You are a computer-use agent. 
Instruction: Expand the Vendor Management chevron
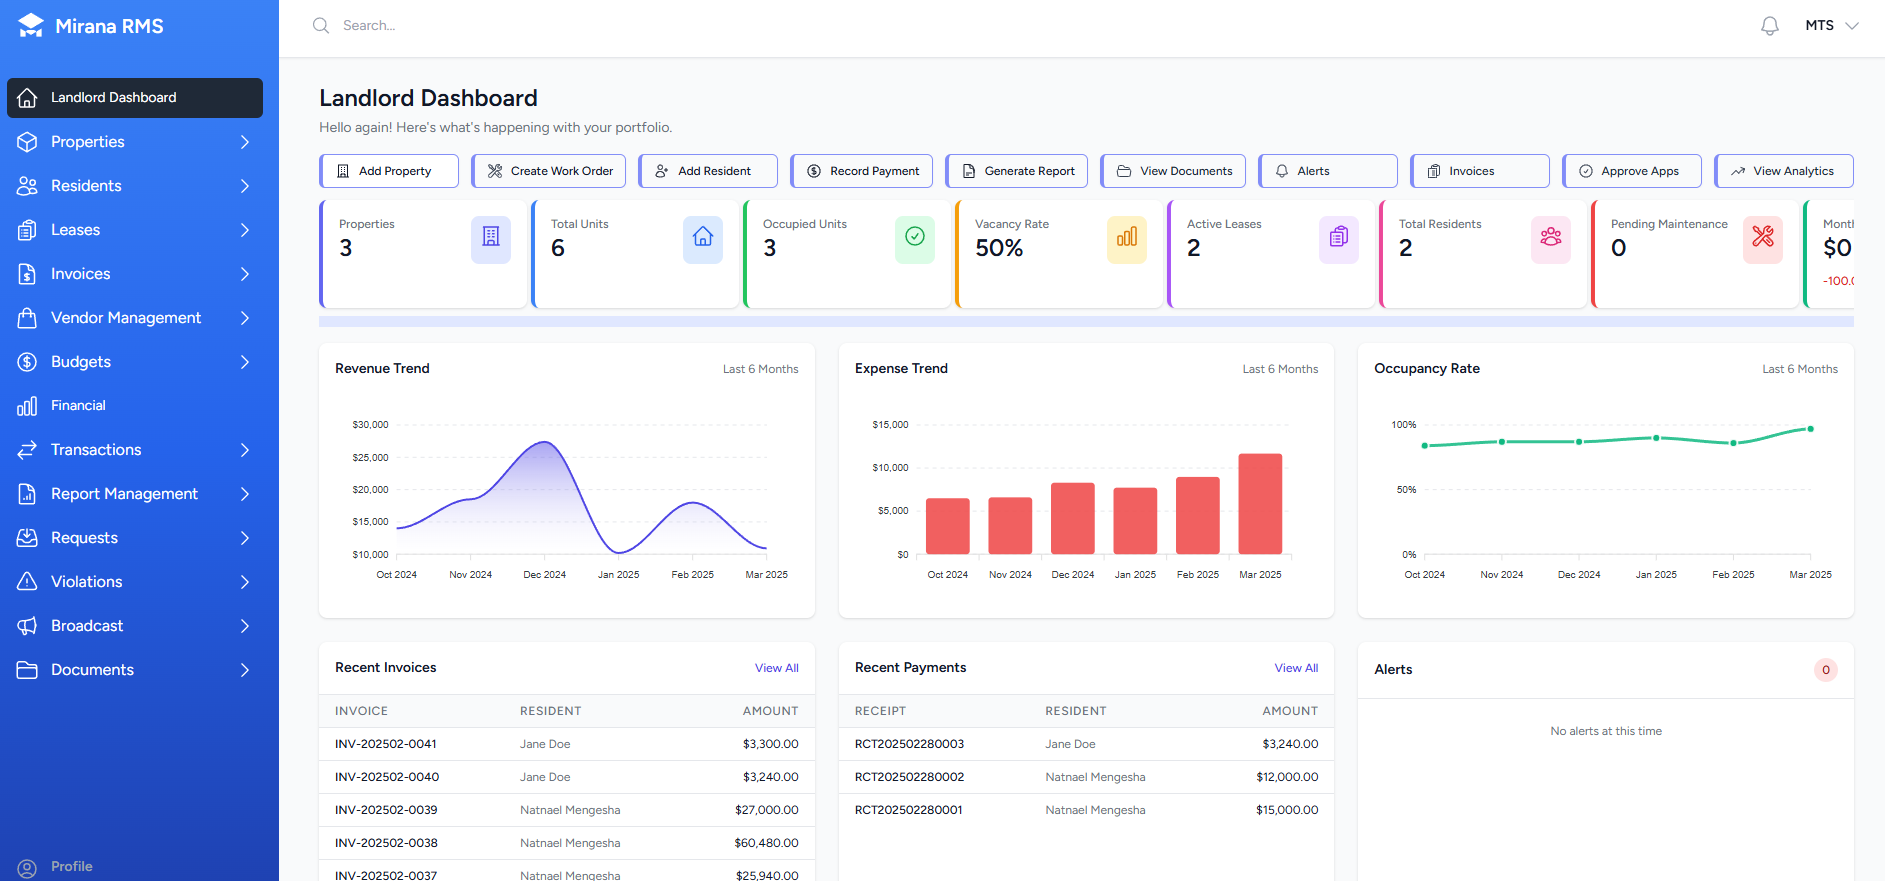(245, 318)
